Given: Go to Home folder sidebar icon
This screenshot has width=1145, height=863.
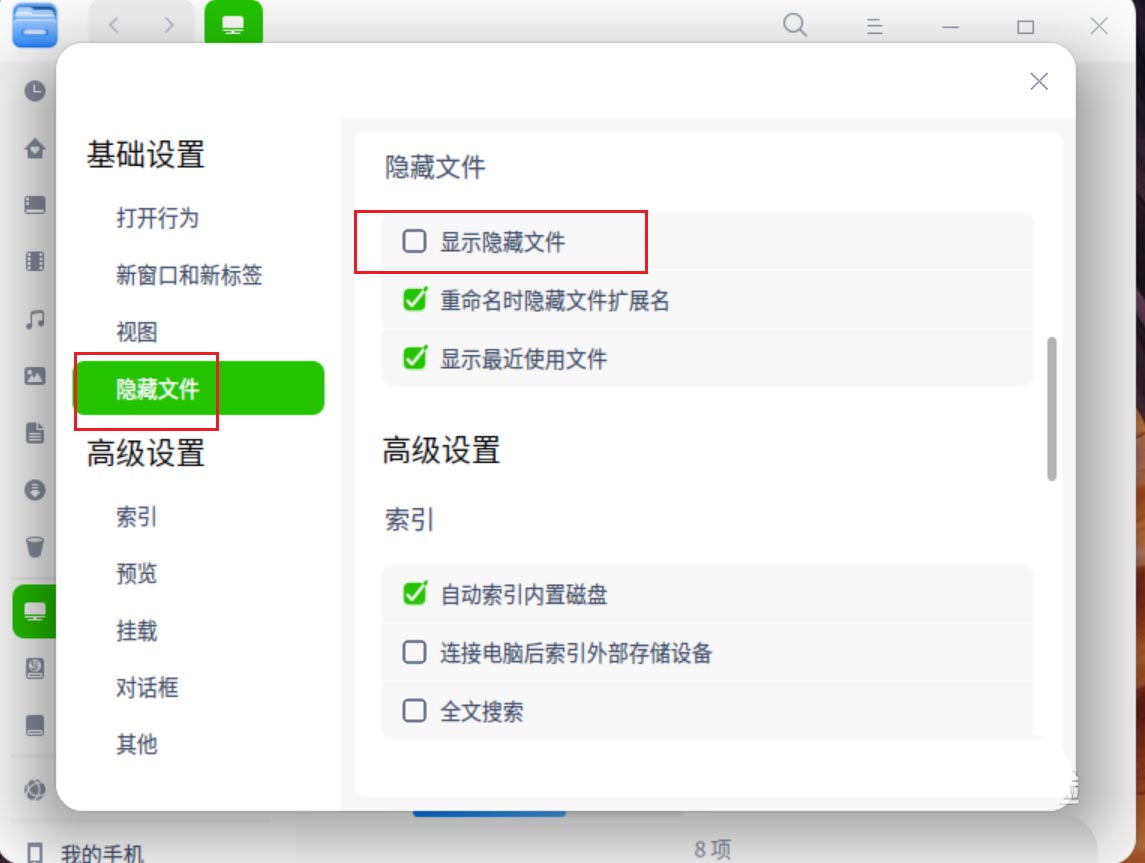Looking at the screenshot, I should [x=34, y=148].
